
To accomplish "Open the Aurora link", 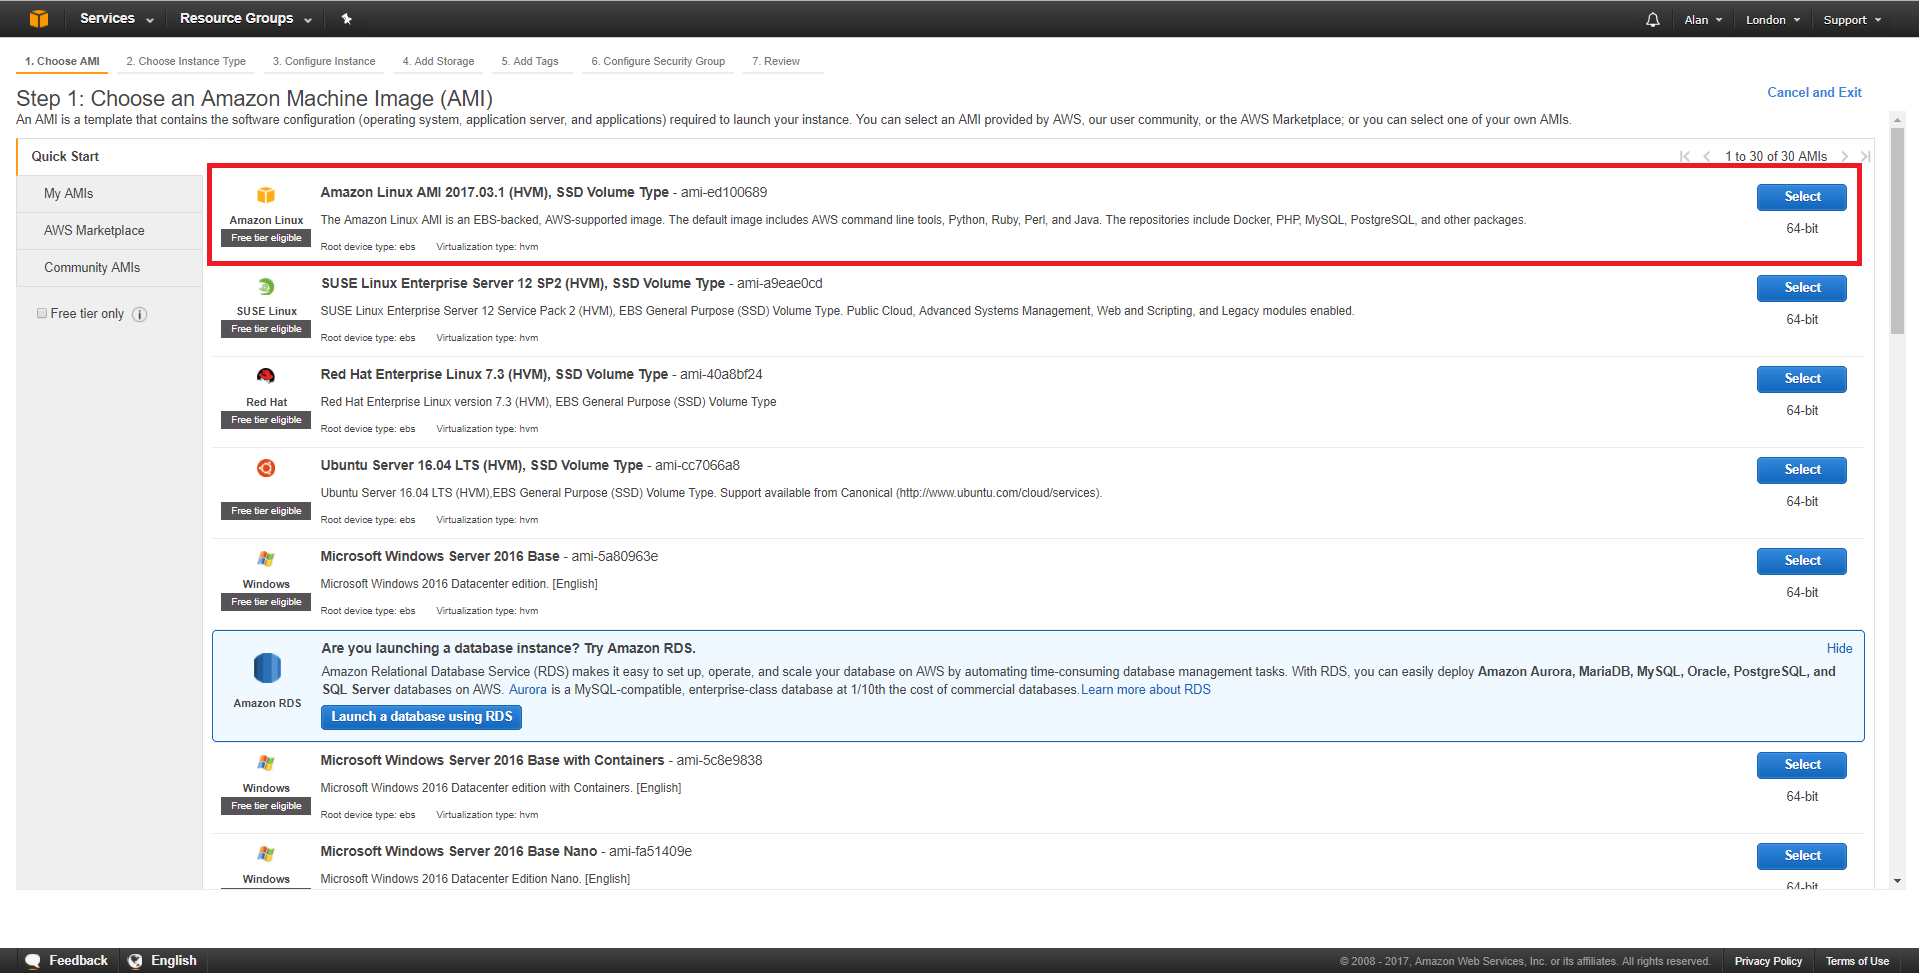I will (x=528, y=690).
